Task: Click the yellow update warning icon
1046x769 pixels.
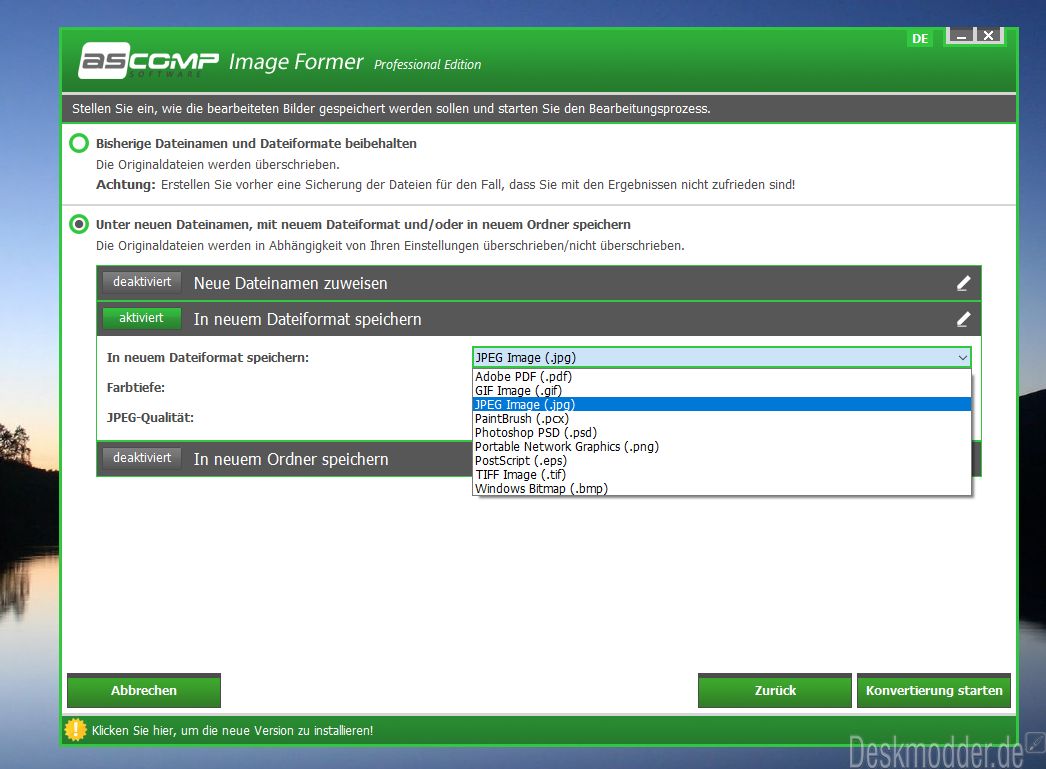Action: pyautogui.click(x=75, y=730)
